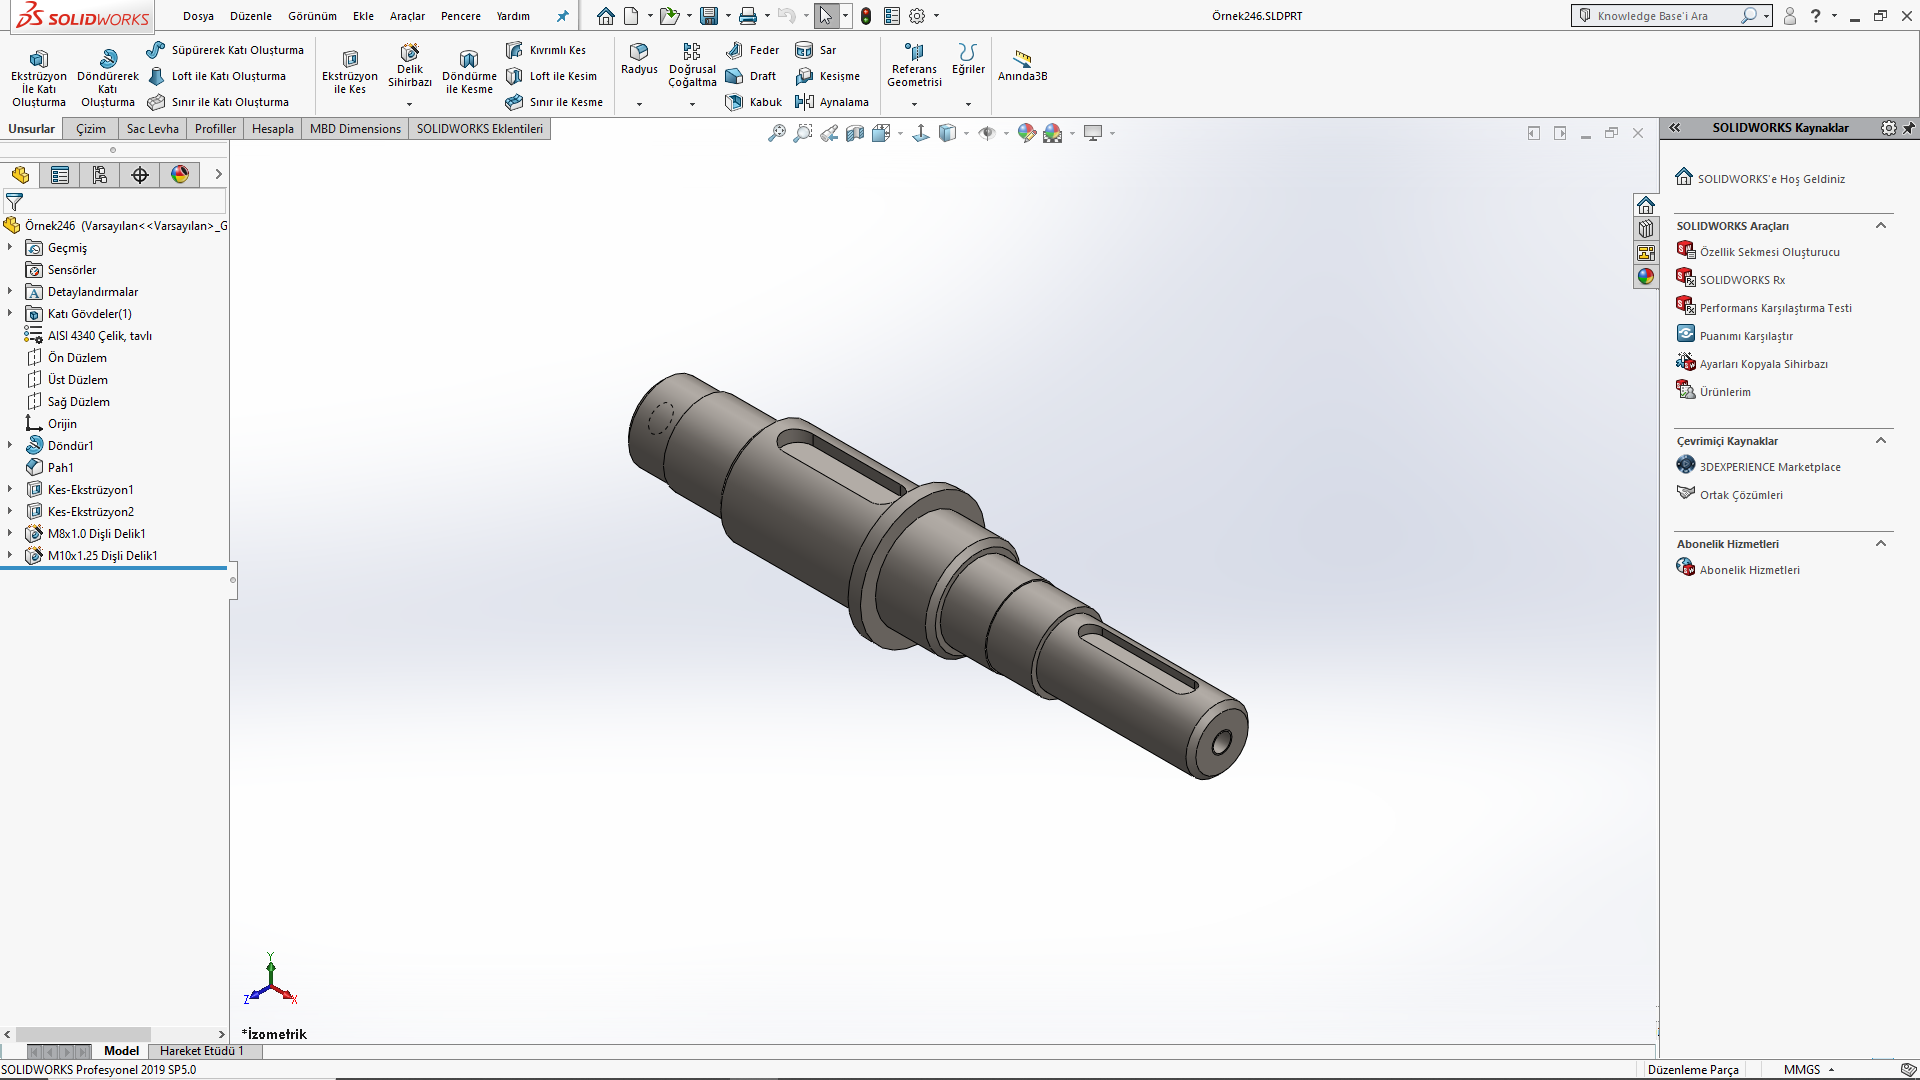The width and height of the screenshot is (1920, 1080).
Task: Open the Appearances color ball tab
Action: coord(180,175)
